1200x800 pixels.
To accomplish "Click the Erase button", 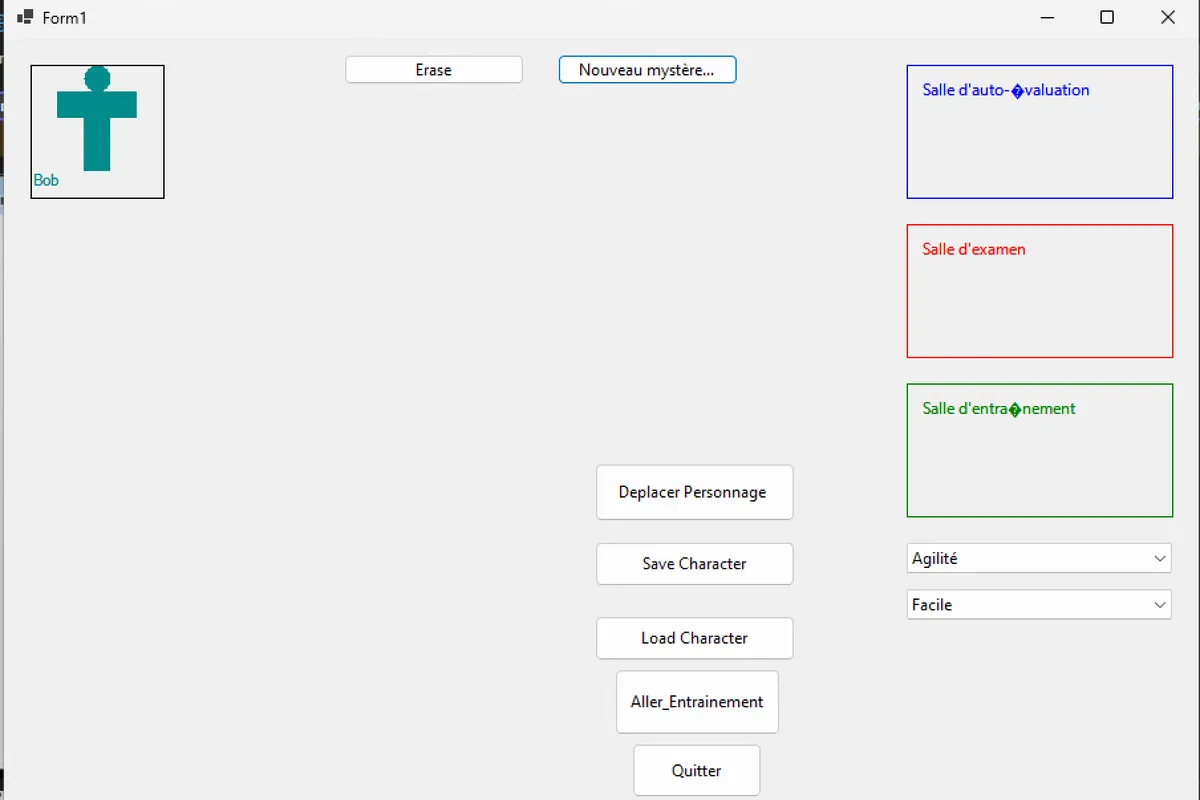I will point(434,70).
